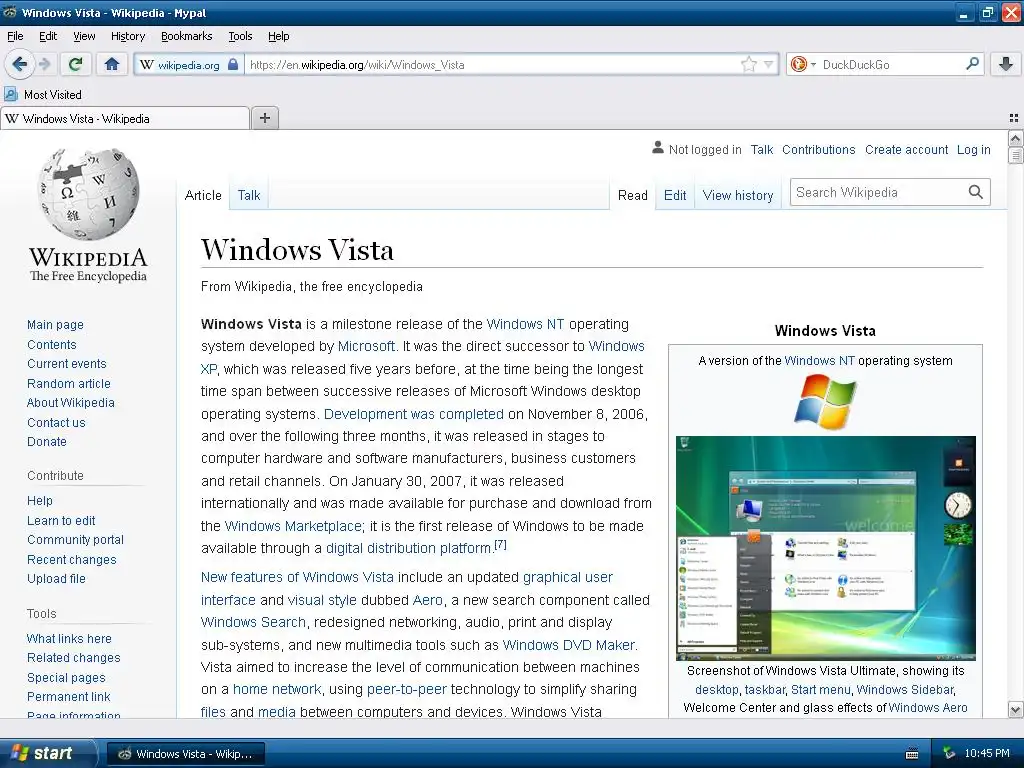Click the 10:45 PM taskbar clock
The width and height of the screenshot is (1024, 768).
987,754
